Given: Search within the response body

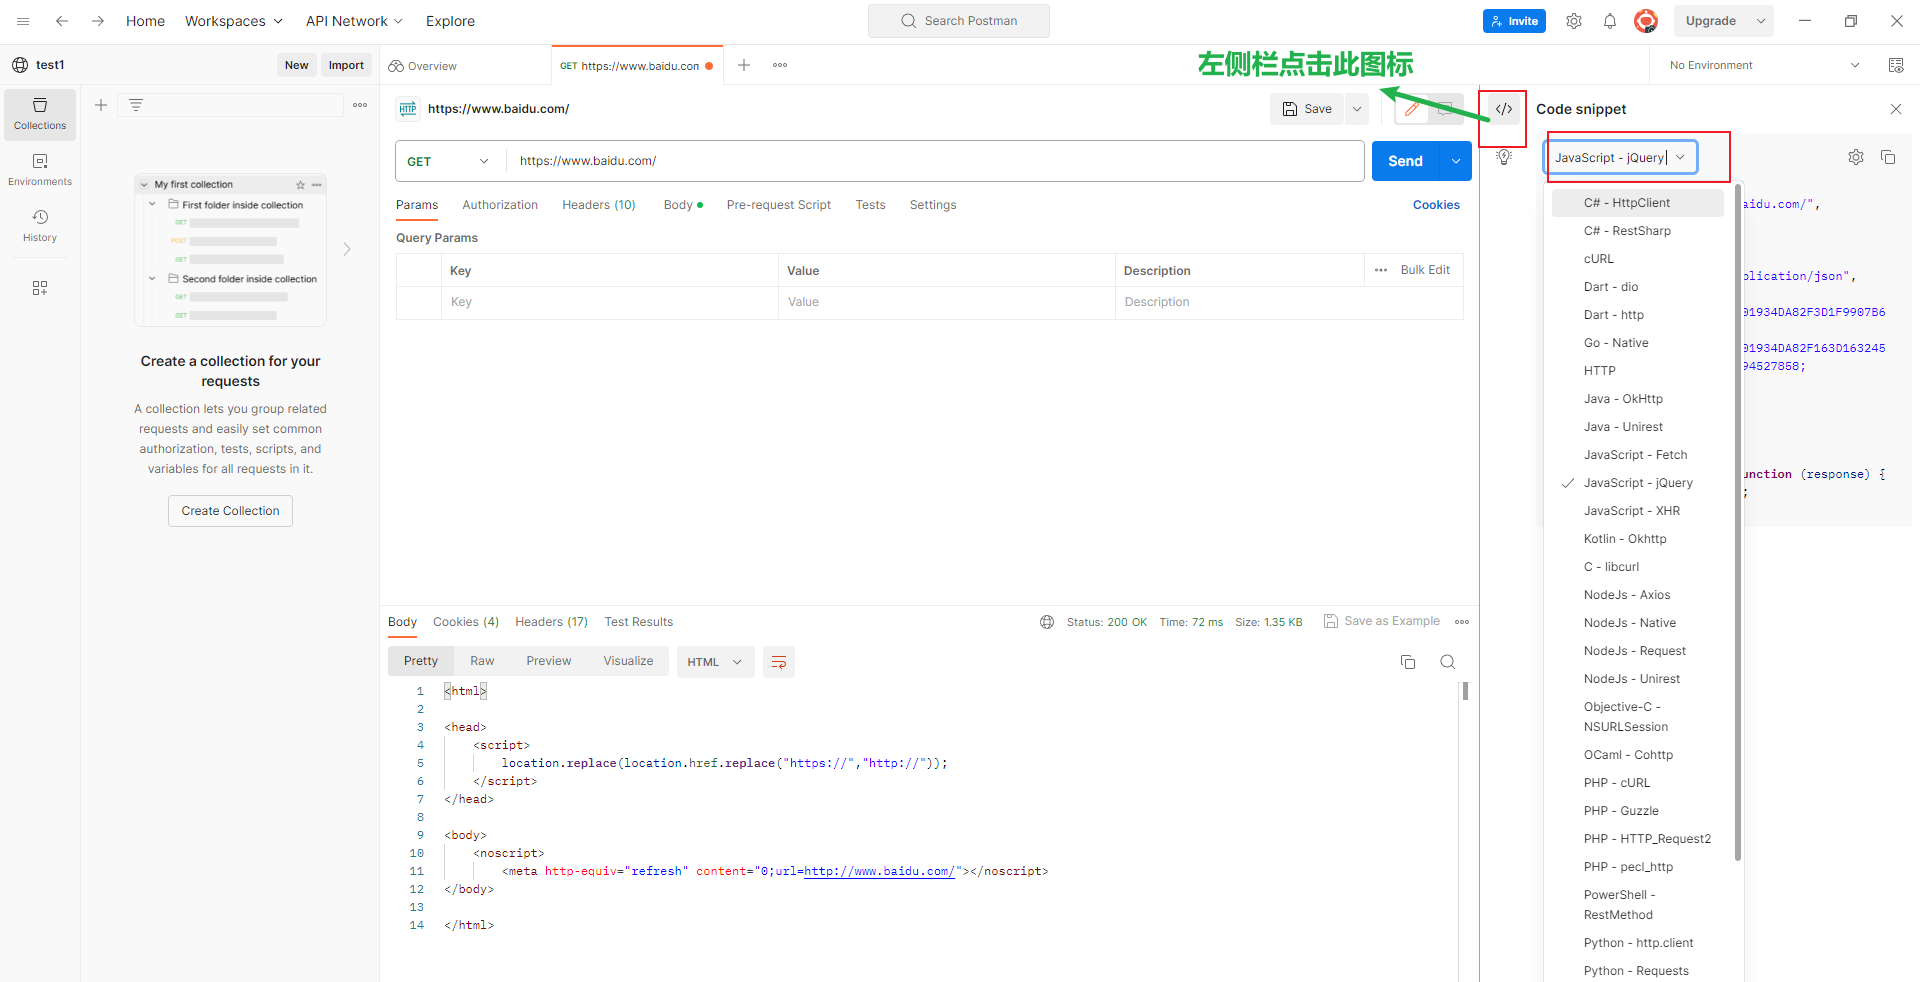Looking at the screenshot, I should click(1447, 662).
